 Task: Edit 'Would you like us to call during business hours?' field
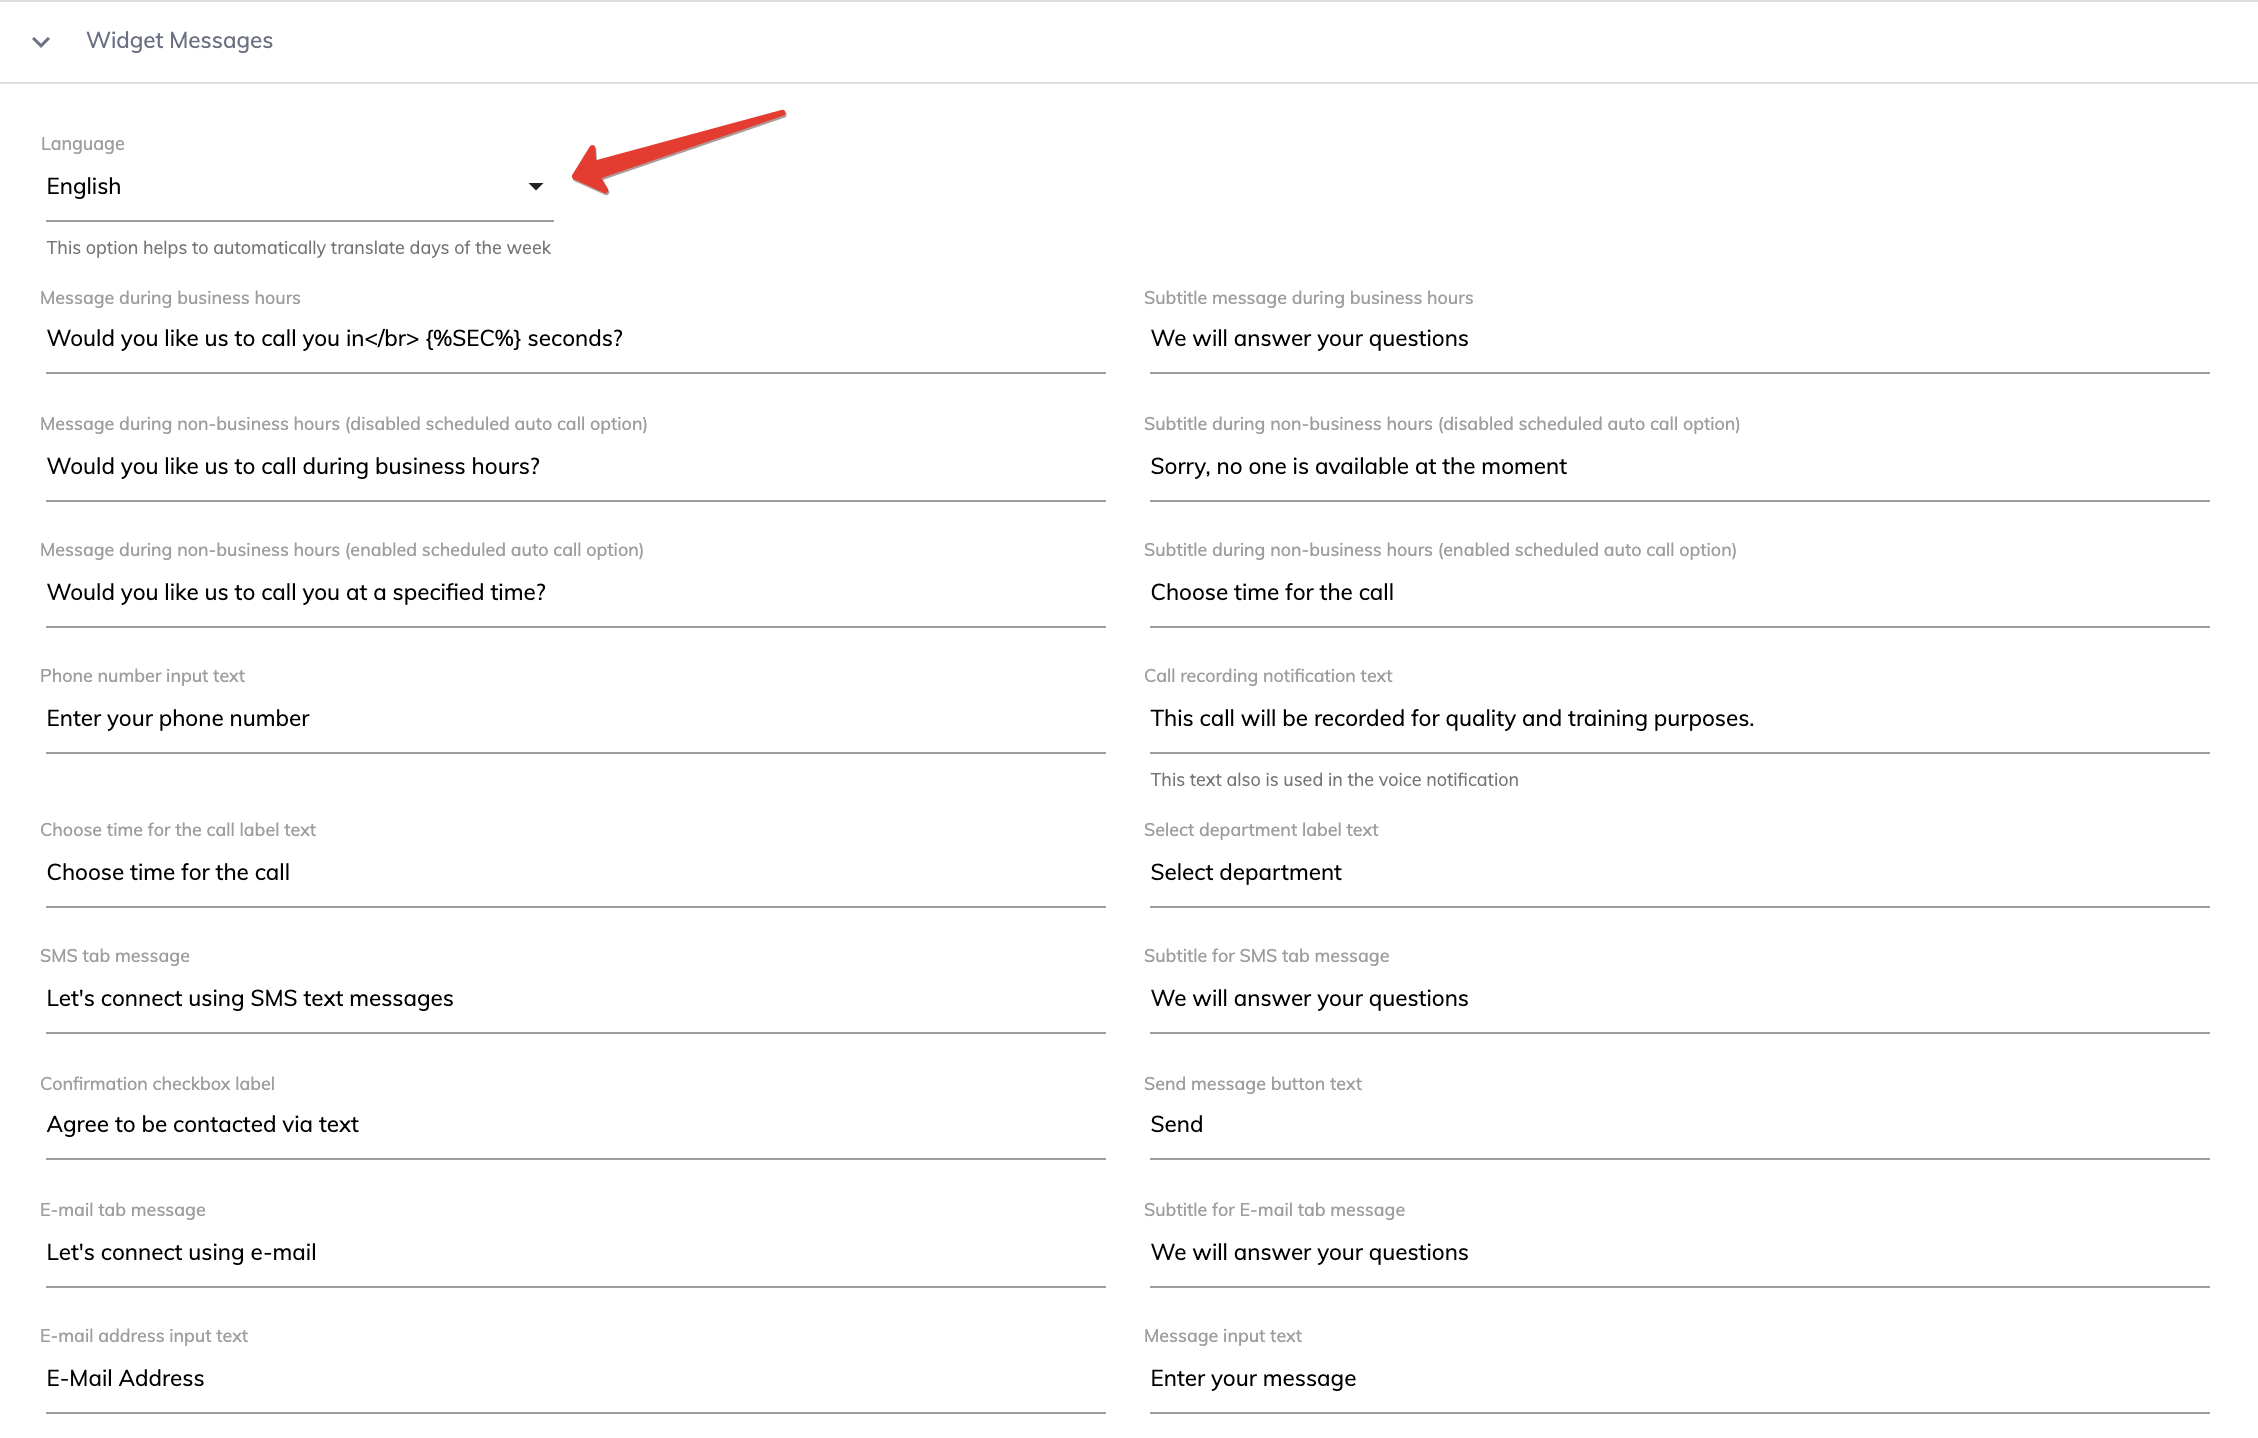(x=574, y=467)
